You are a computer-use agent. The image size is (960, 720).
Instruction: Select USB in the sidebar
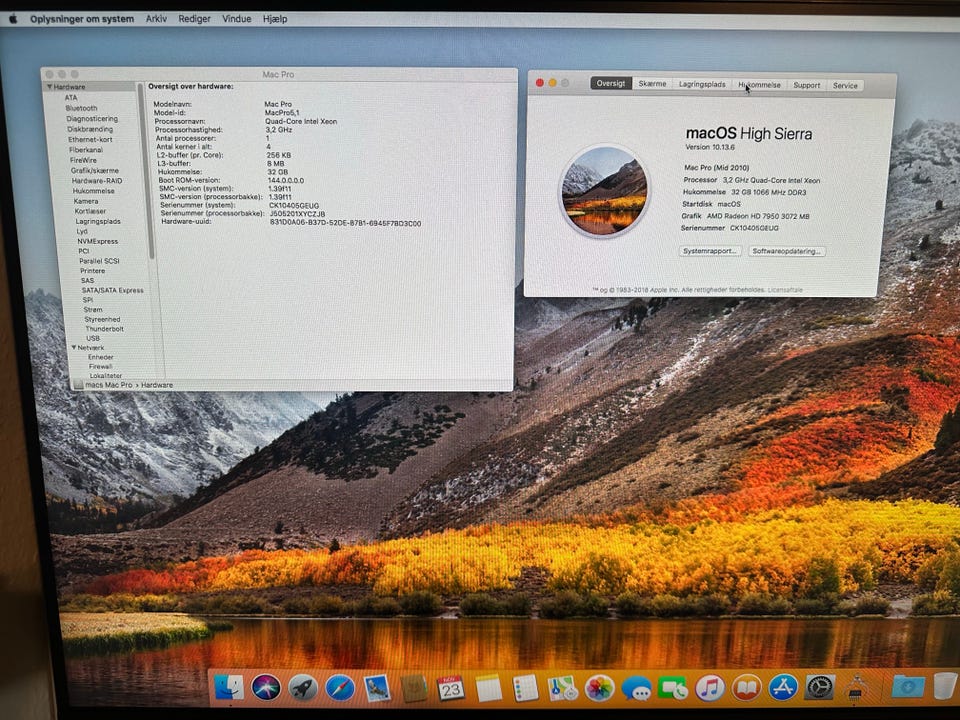pyautogui.click(x=92, y=337)
